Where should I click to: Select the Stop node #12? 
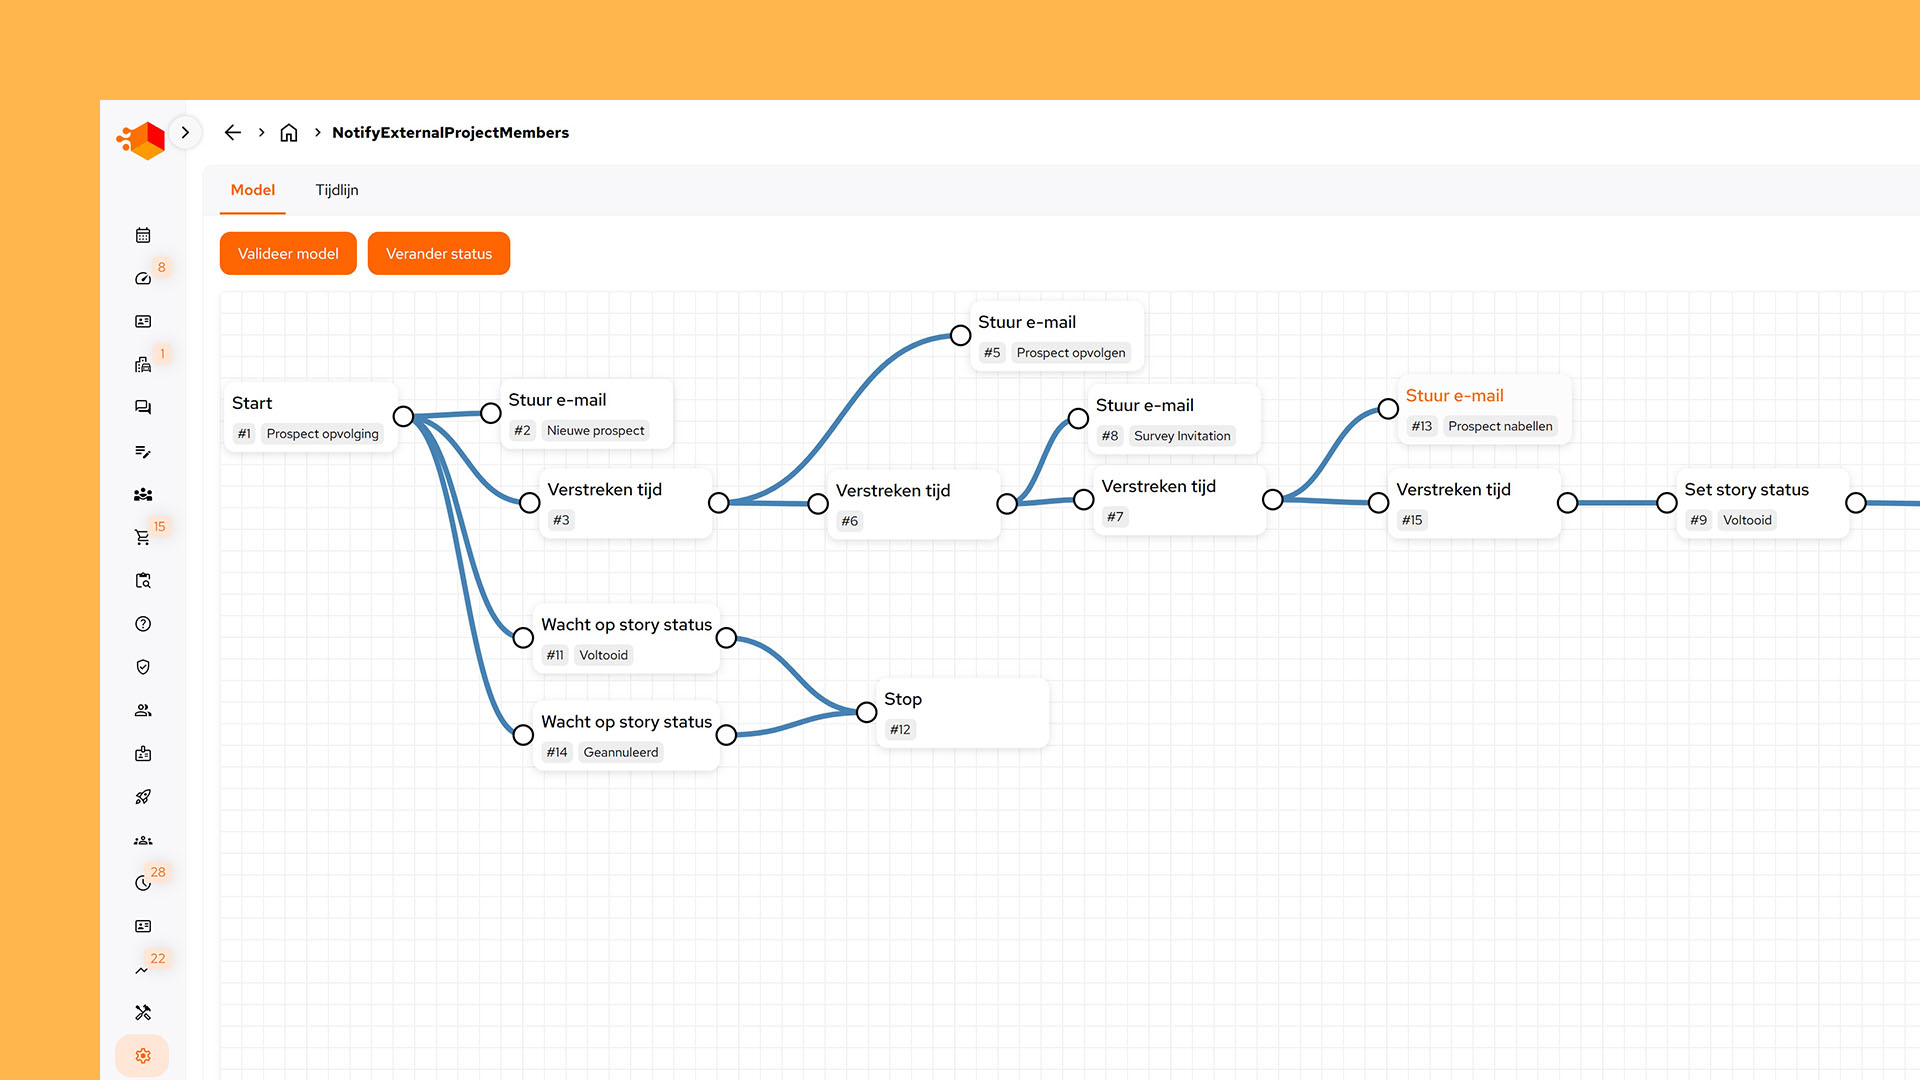click(x=960, y=712)
